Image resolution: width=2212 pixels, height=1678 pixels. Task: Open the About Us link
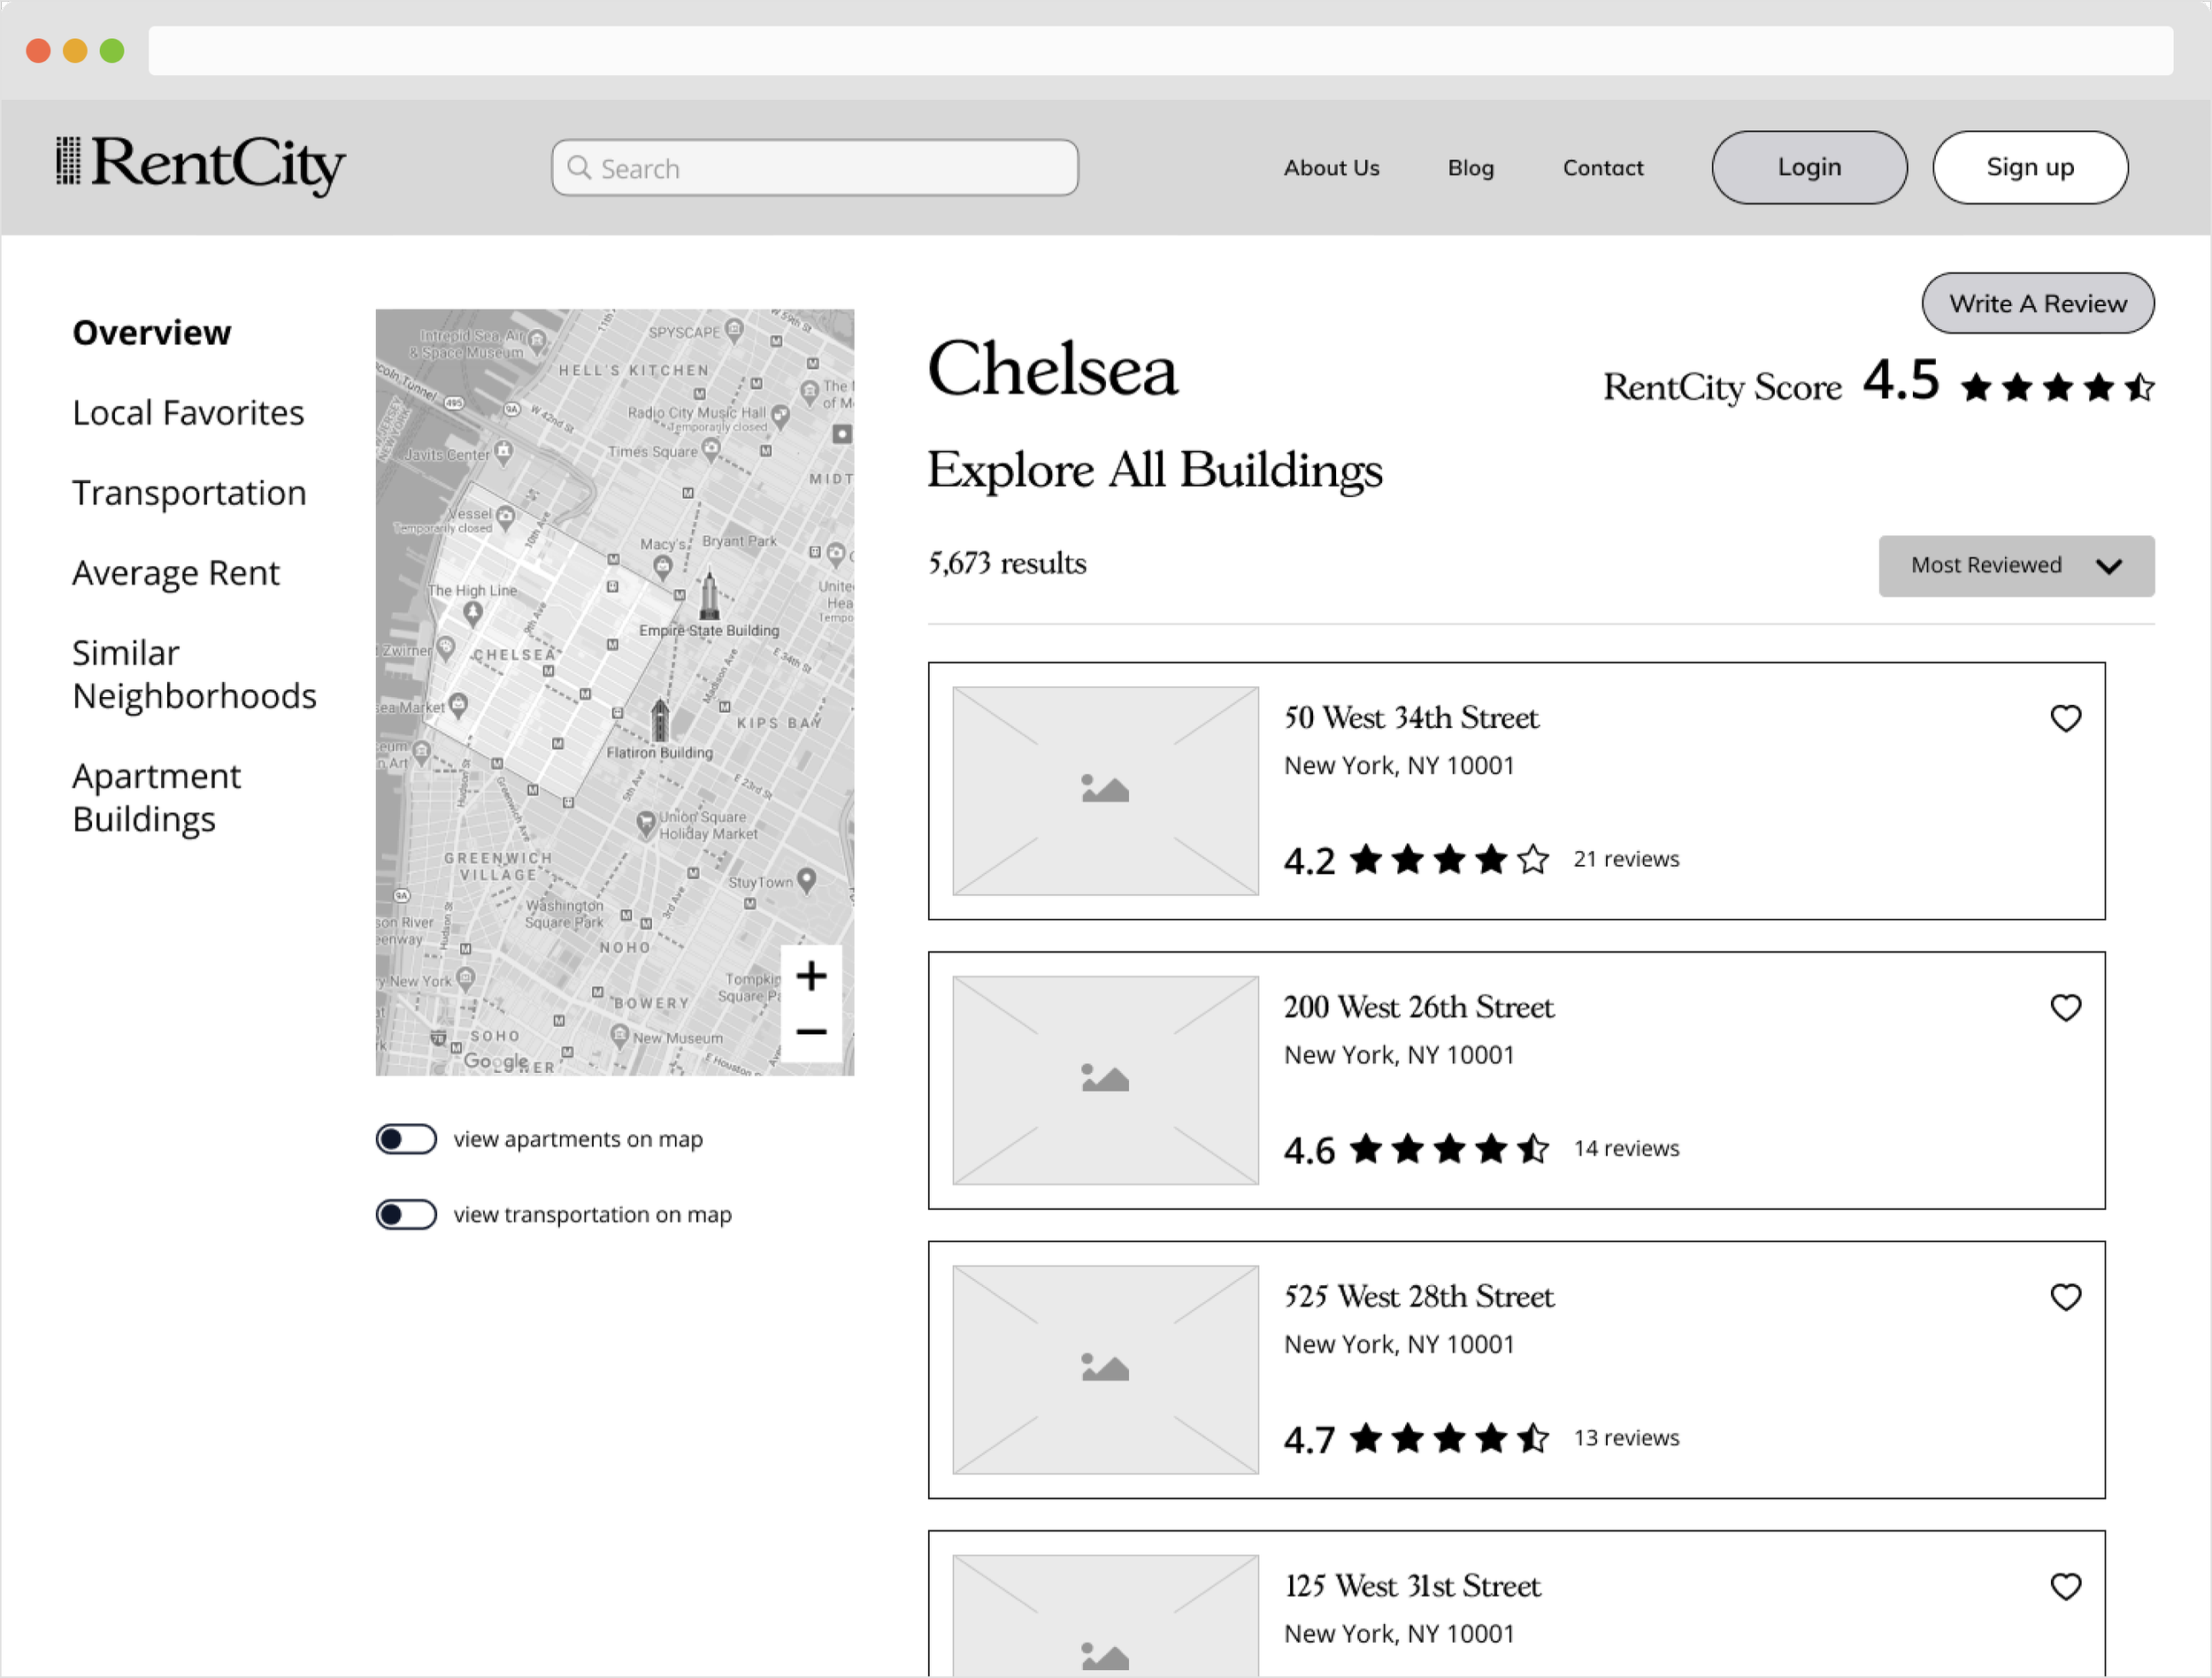[x=1331, y=167]
